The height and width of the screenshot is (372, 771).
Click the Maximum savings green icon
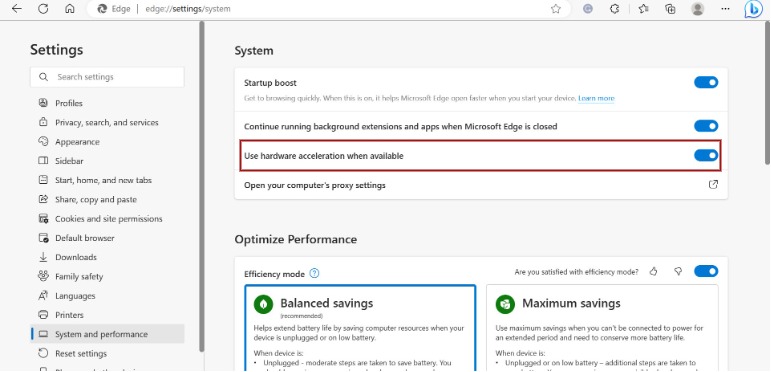point(505,304)
